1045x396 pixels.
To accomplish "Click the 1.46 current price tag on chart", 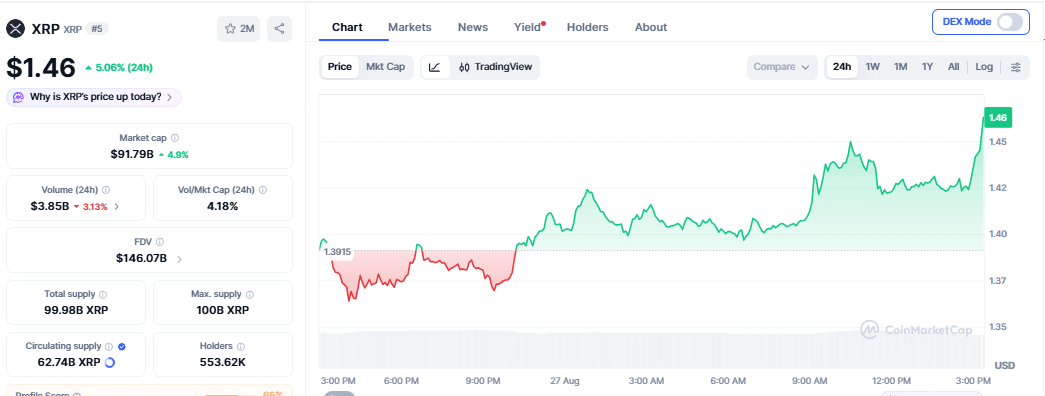I will 998,118.
